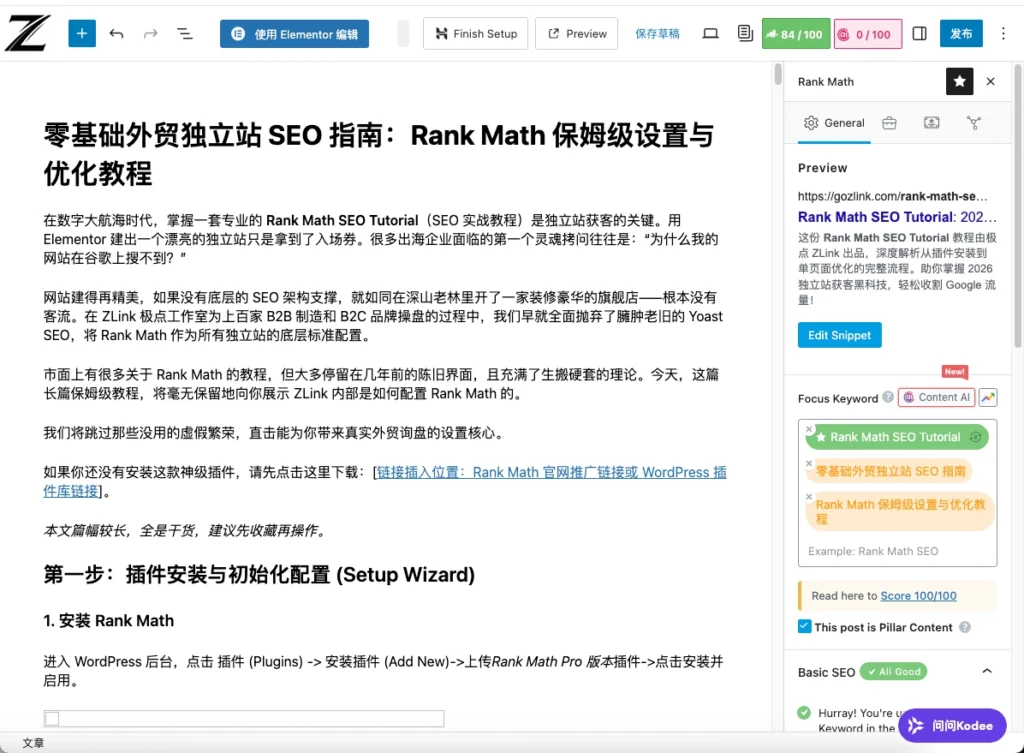The width and height of the screenshot is (1024, 753).
Task: Open the document overview list view
Action: point(185,33)
